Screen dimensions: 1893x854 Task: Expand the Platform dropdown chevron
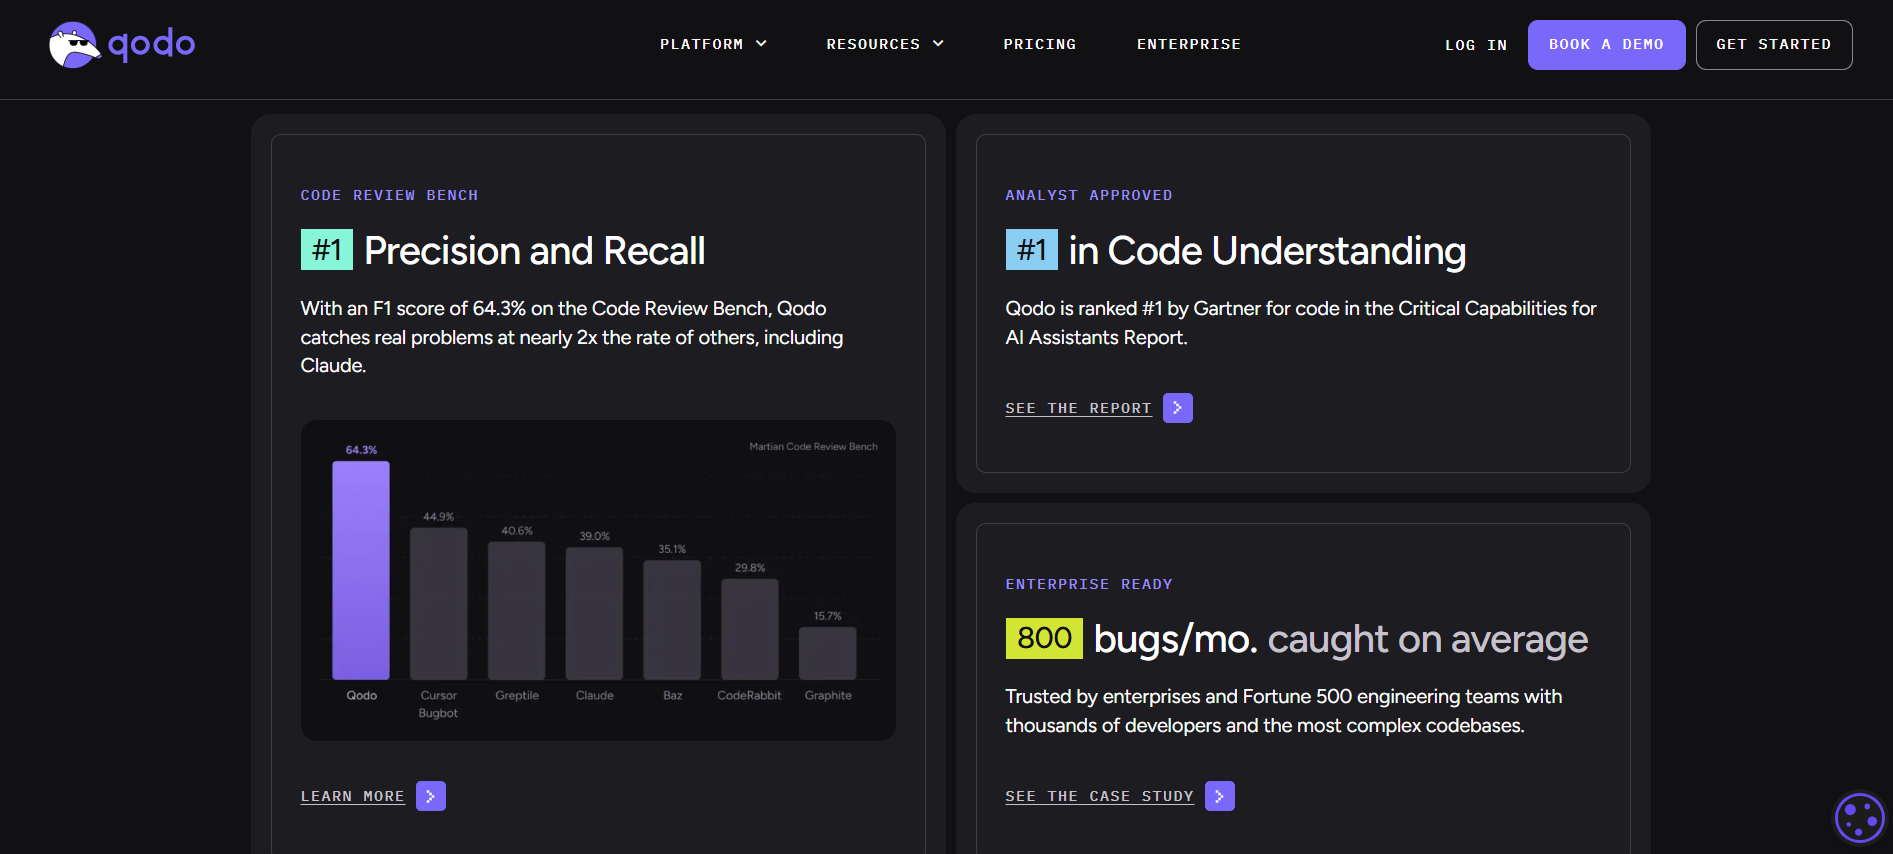(761, 44)
